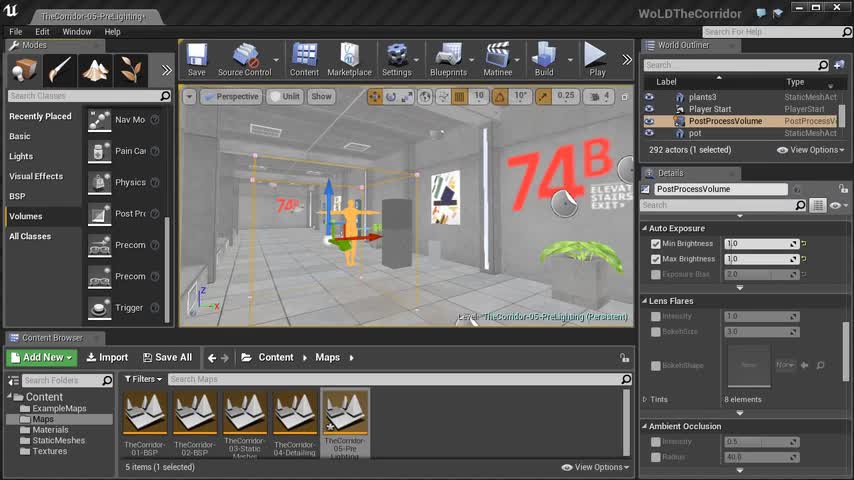Enable the Exposure Bias checkbox
This screenshot has width=854, height=480.
(656, 274)
